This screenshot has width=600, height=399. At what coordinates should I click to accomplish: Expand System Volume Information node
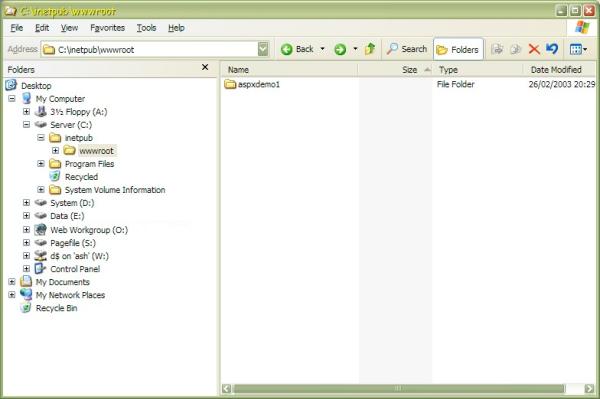pyautogui.click(x=41, y=190)
